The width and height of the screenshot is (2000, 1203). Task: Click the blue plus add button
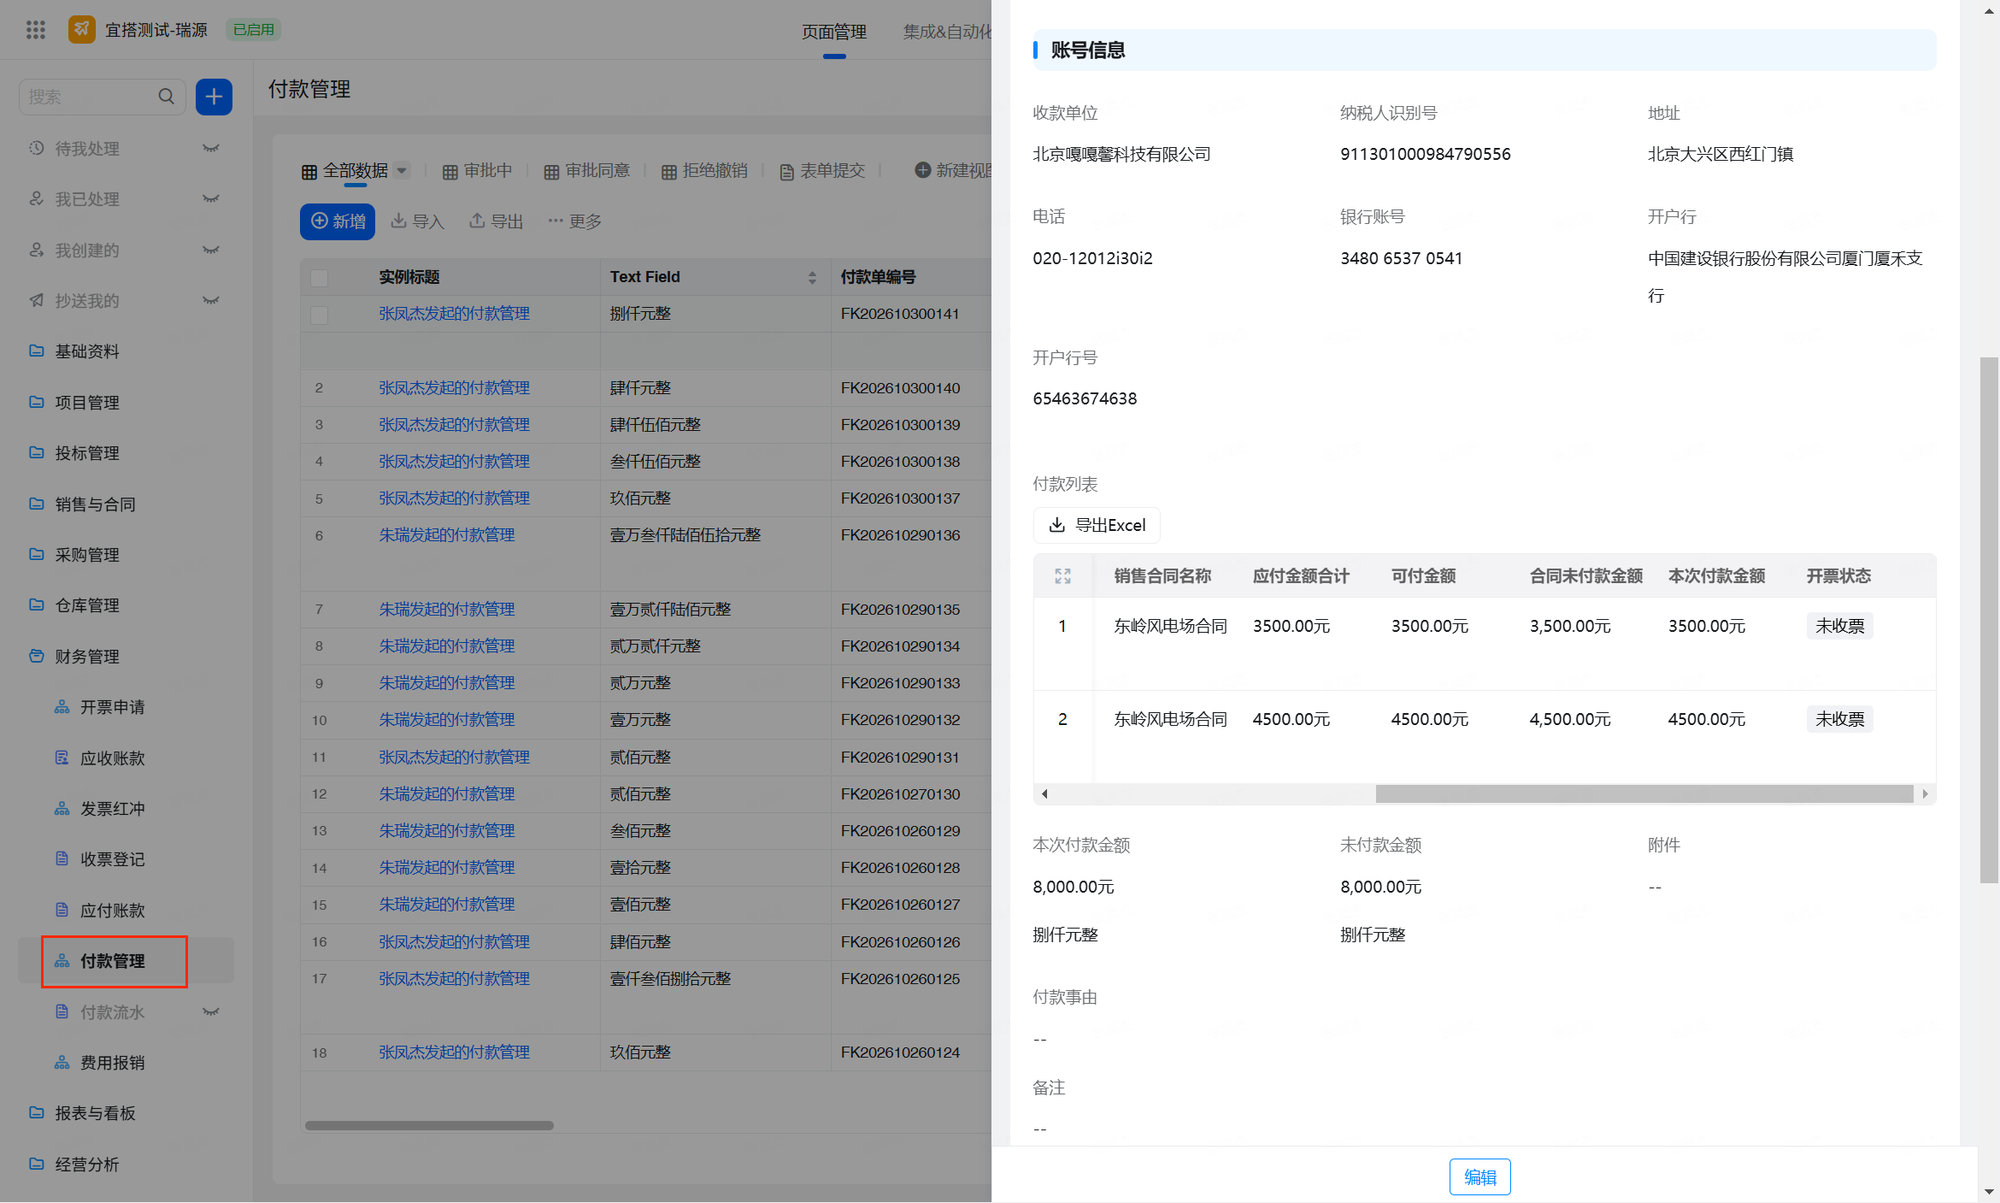coord(214,97)
